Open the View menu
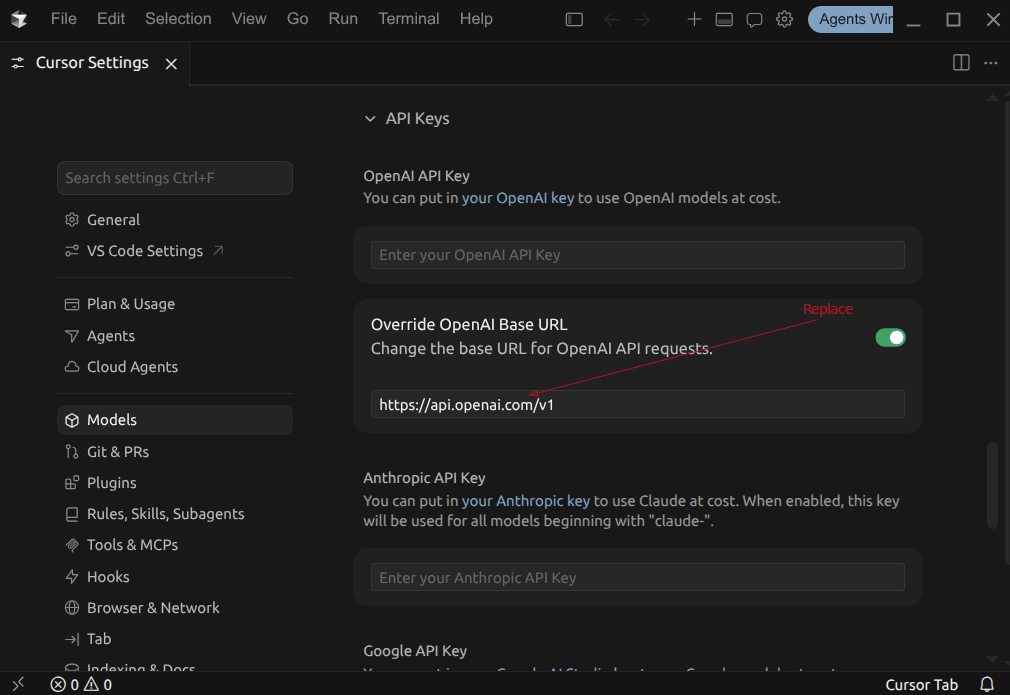Screen dimensions: 1010x695 (x=249, y=19)
